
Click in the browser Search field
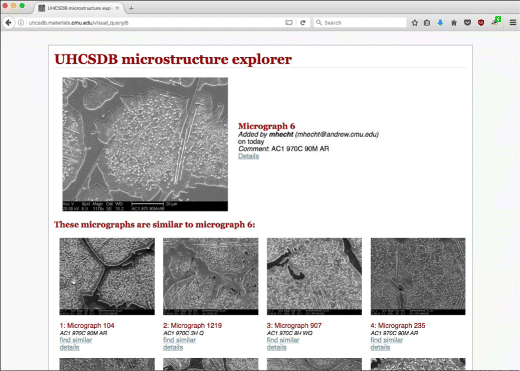click(x=360, y=23)
